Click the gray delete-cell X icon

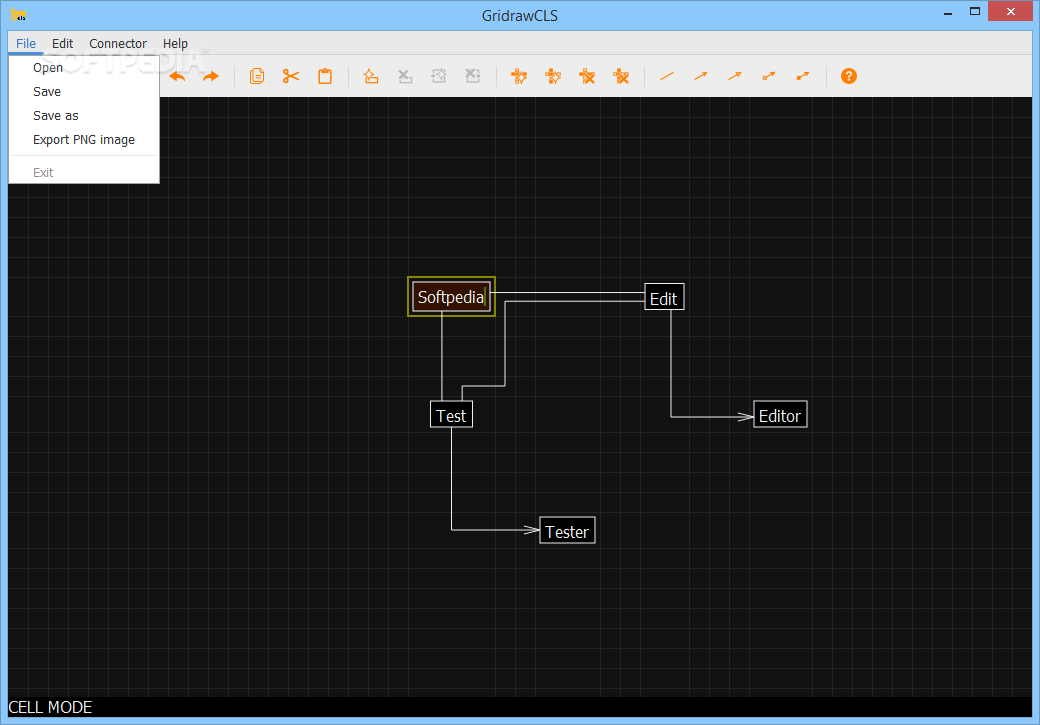(x=405, y=76)
